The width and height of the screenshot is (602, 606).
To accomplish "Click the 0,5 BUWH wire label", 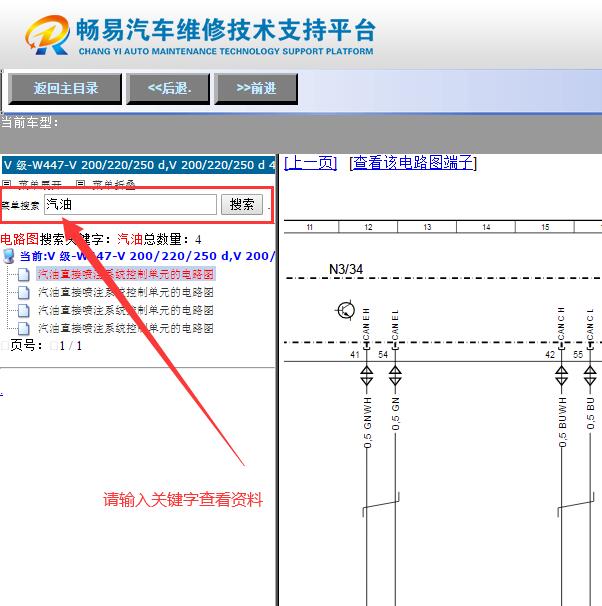I will click(562, 422).
